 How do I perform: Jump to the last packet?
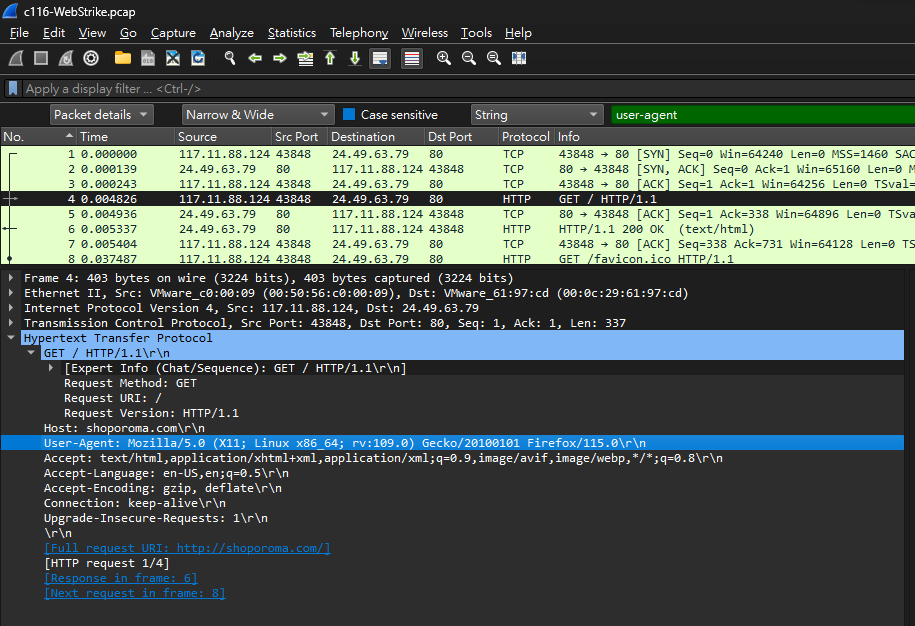355,58
